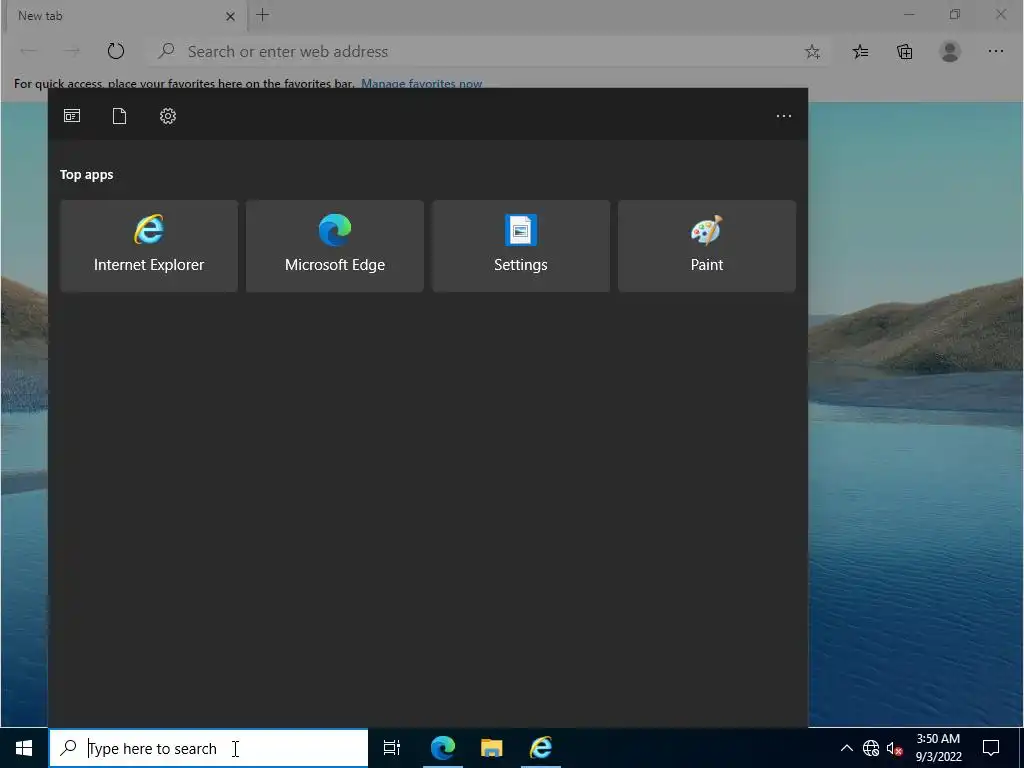Show hidden system tray icons
Viewport: 1024px width, 768px height.
click(x=846, y=748)
